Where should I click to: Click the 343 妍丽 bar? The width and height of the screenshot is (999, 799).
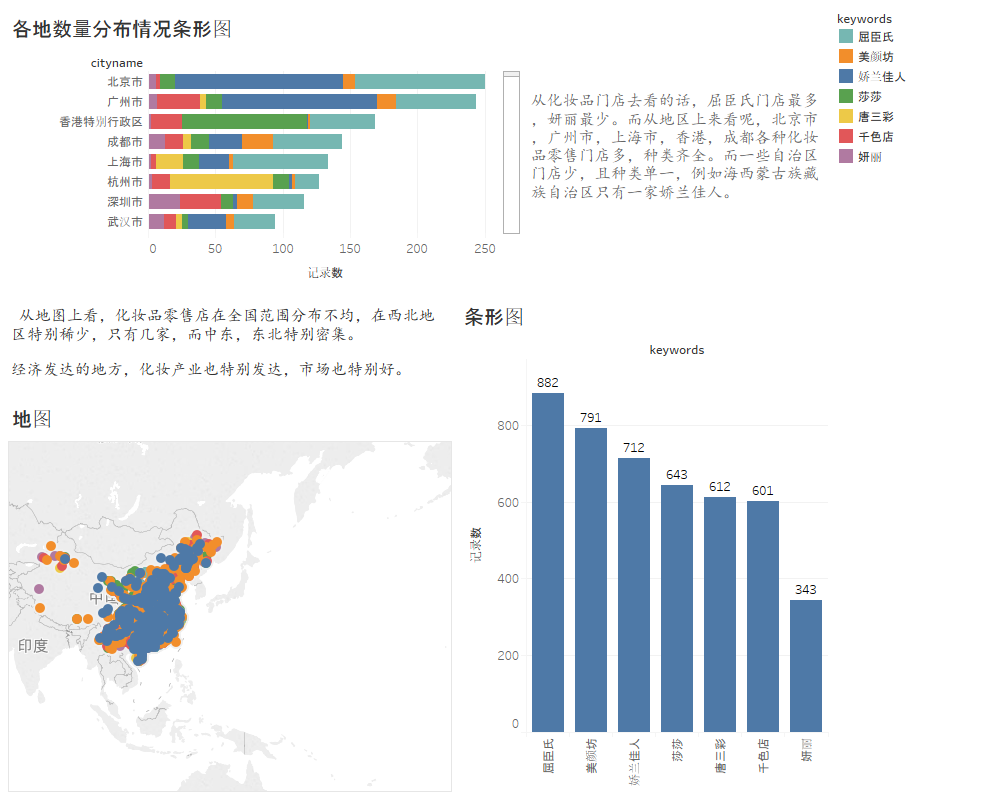pos(806,666)
